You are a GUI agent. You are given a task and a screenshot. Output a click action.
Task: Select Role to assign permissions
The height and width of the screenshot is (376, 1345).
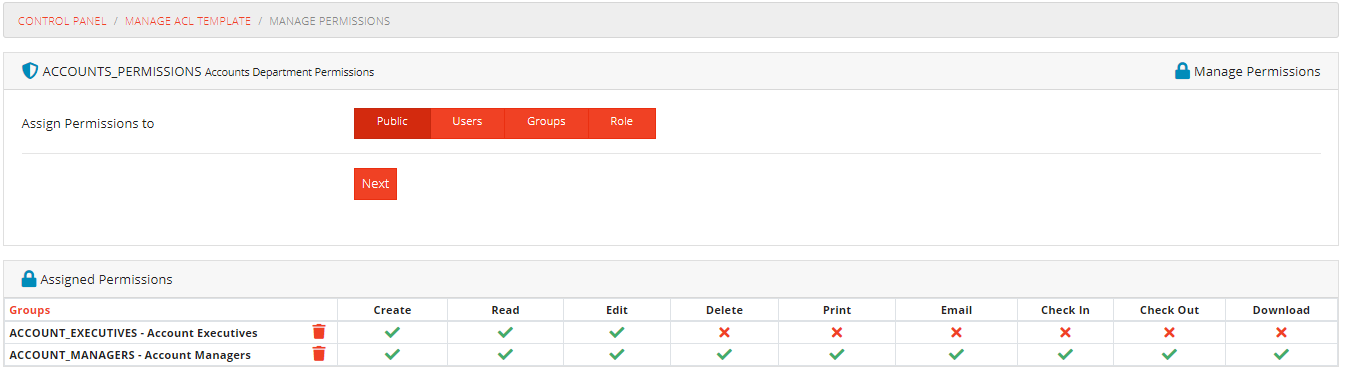[622, 123]
